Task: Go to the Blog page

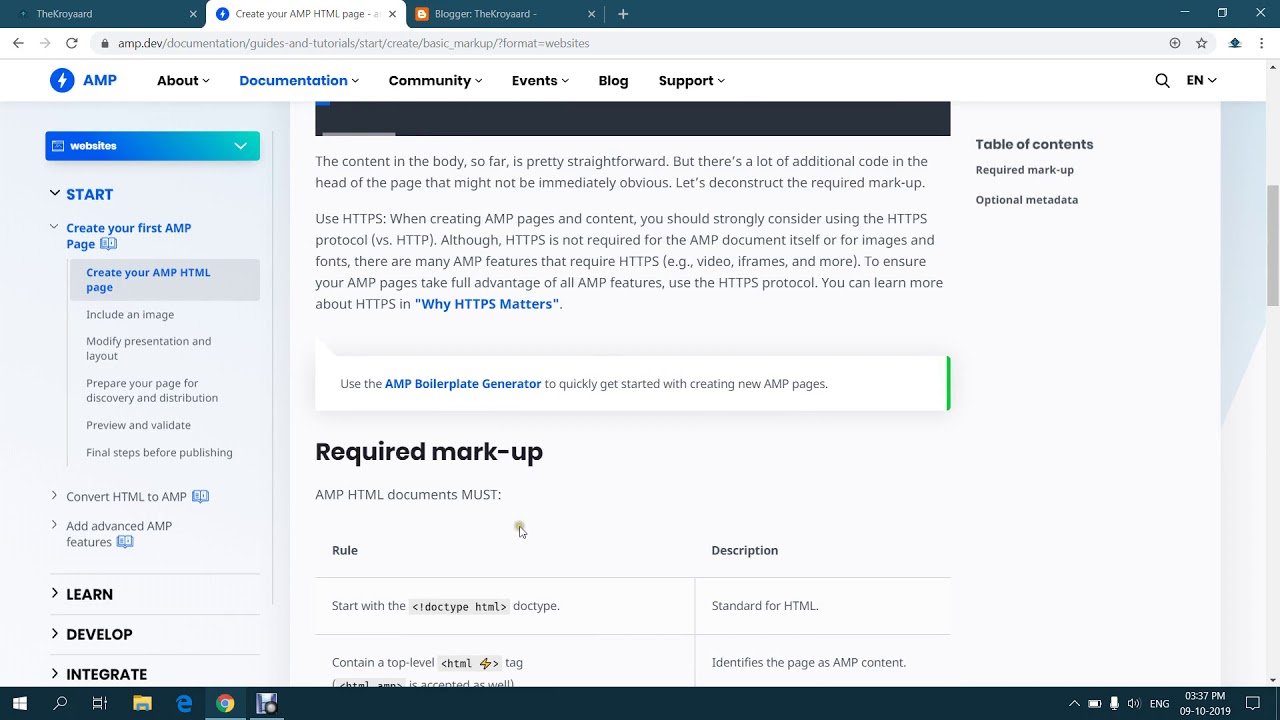Action: pos(613,80)
